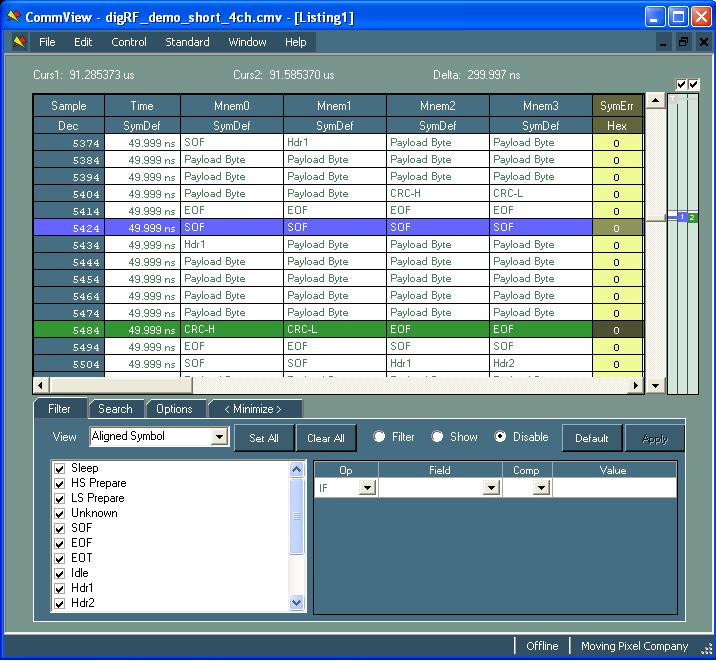
Task: Switch to the Search tab
Action: point(115,409)
